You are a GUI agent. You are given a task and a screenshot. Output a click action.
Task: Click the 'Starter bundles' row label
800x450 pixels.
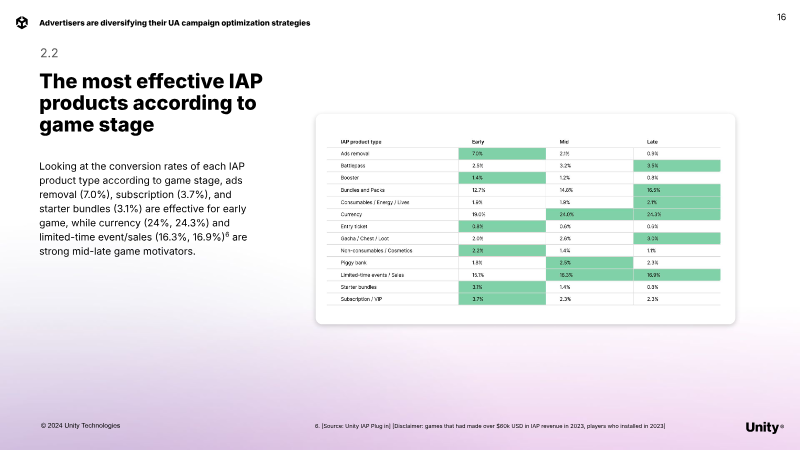[361, 286]
